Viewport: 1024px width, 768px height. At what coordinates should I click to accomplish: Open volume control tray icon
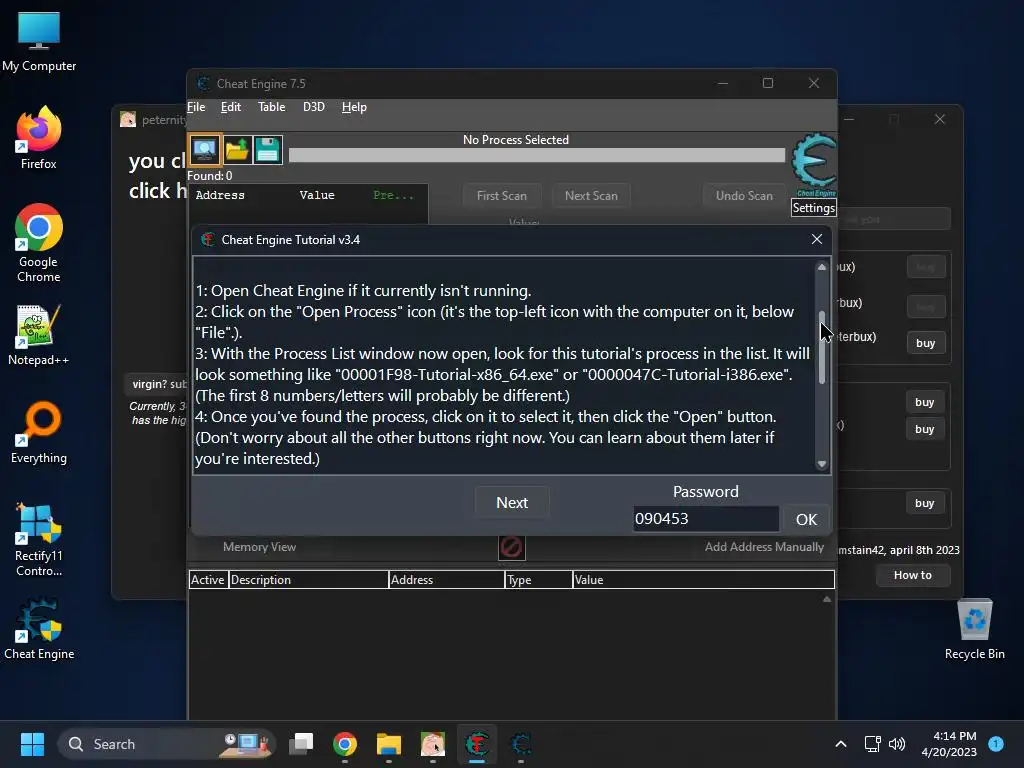pyautogui.click(x=897, y=744)
